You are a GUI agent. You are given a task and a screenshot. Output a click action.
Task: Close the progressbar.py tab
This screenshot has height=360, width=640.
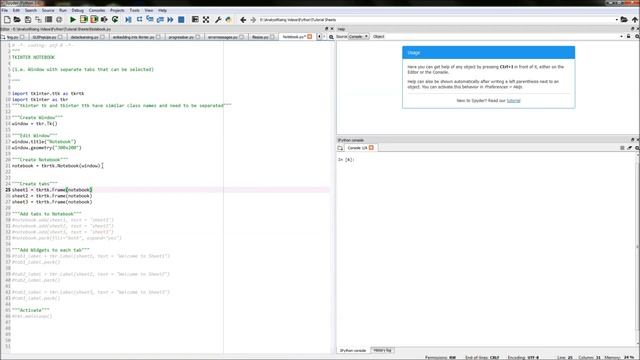click(198, 37)
